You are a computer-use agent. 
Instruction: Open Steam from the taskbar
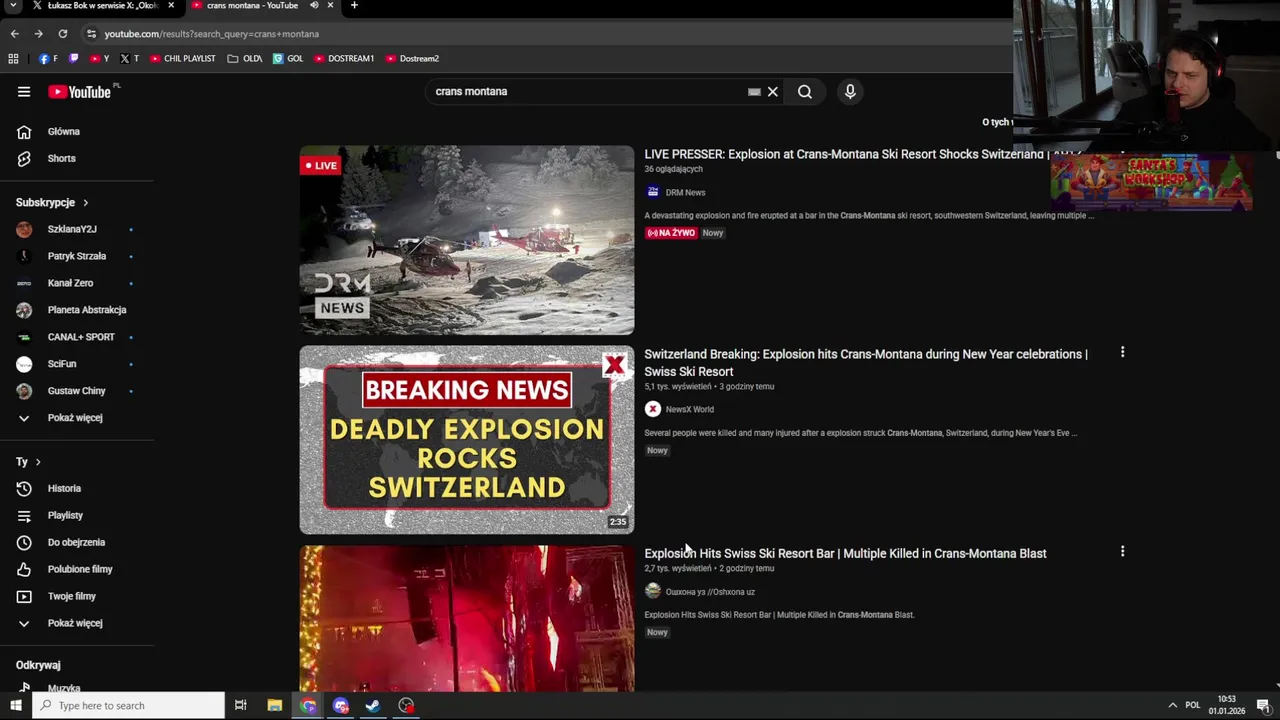tap(373, 706)
